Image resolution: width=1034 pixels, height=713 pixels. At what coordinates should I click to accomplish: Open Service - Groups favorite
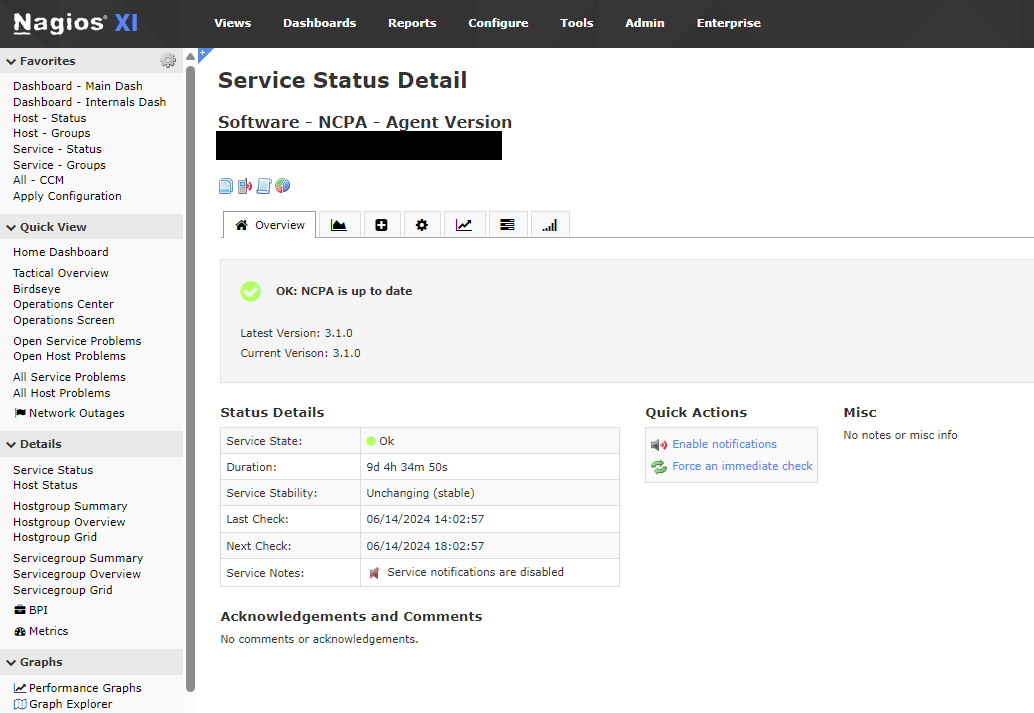point(59,165)
